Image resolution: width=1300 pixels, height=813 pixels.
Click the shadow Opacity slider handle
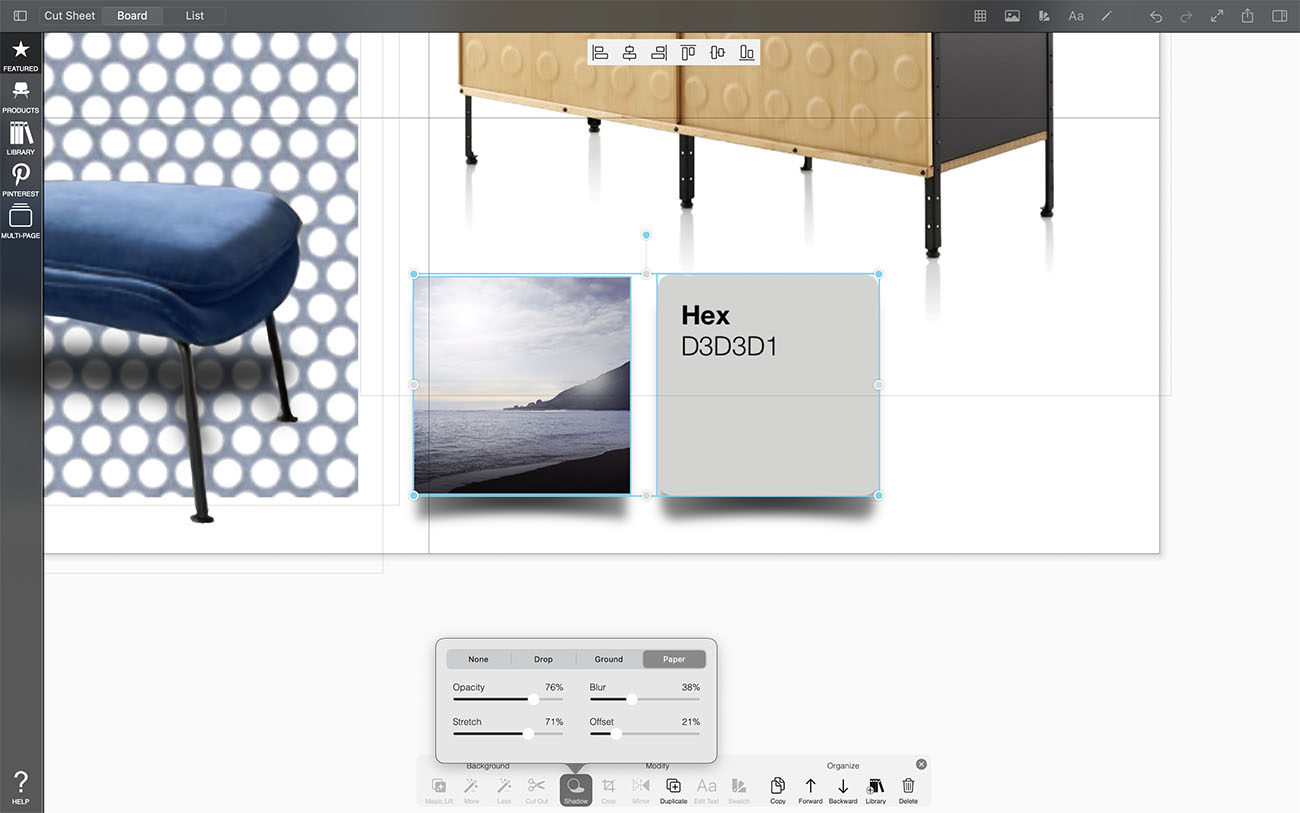(533, 700)
